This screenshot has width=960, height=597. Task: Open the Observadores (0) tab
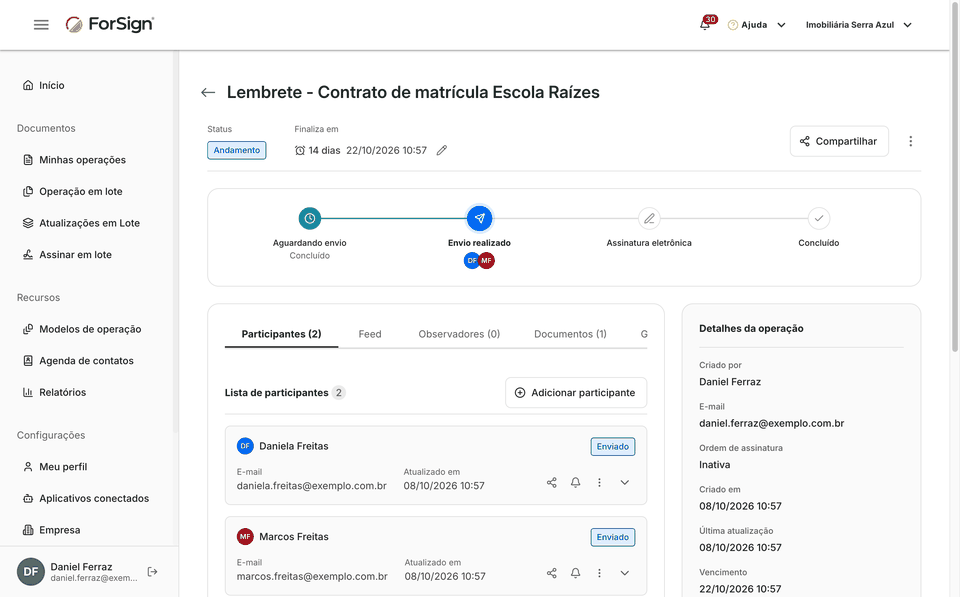[459, 334]
